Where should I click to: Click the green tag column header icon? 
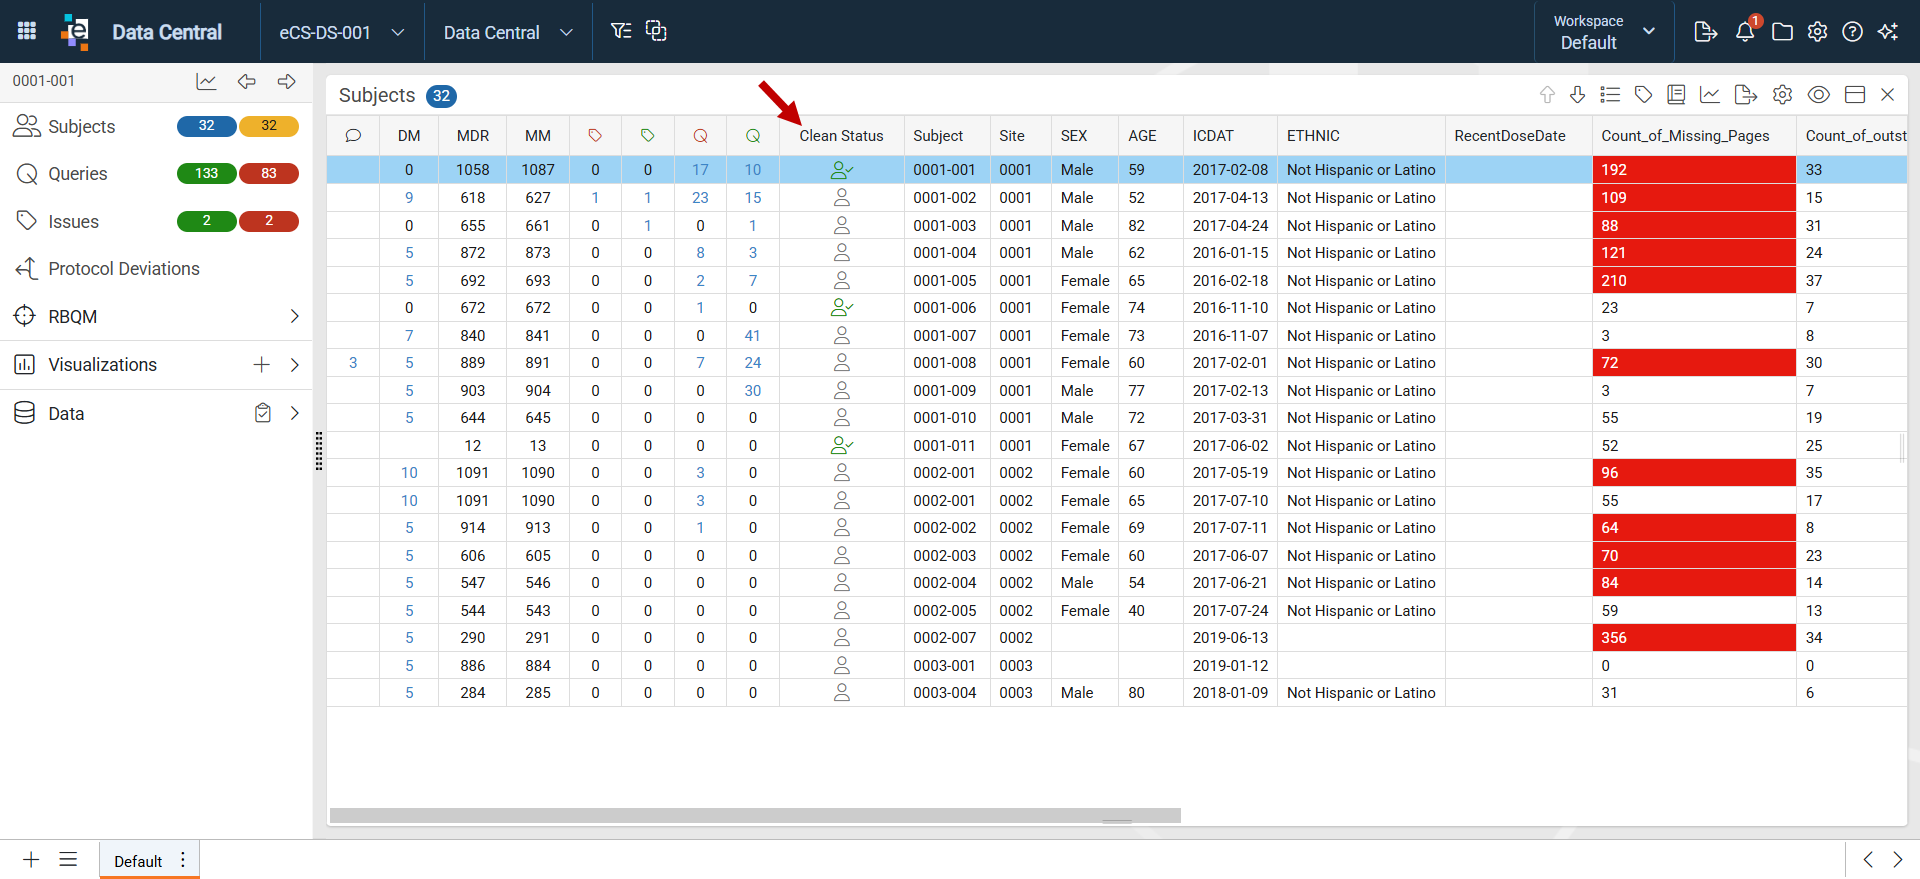(x=648, y=136)
